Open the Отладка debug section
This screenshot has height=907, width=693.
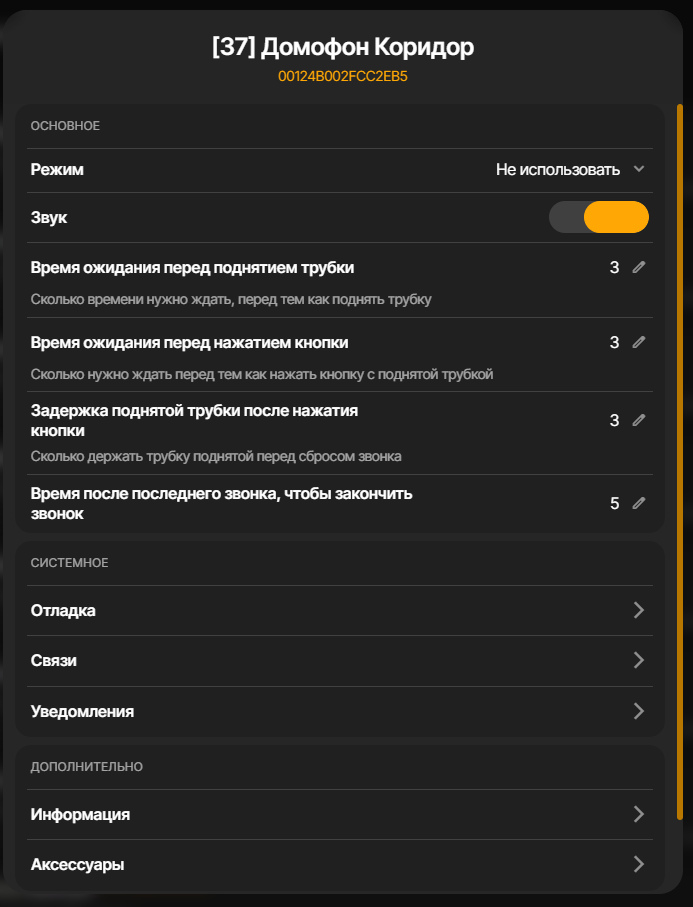[x=340, y=610]
